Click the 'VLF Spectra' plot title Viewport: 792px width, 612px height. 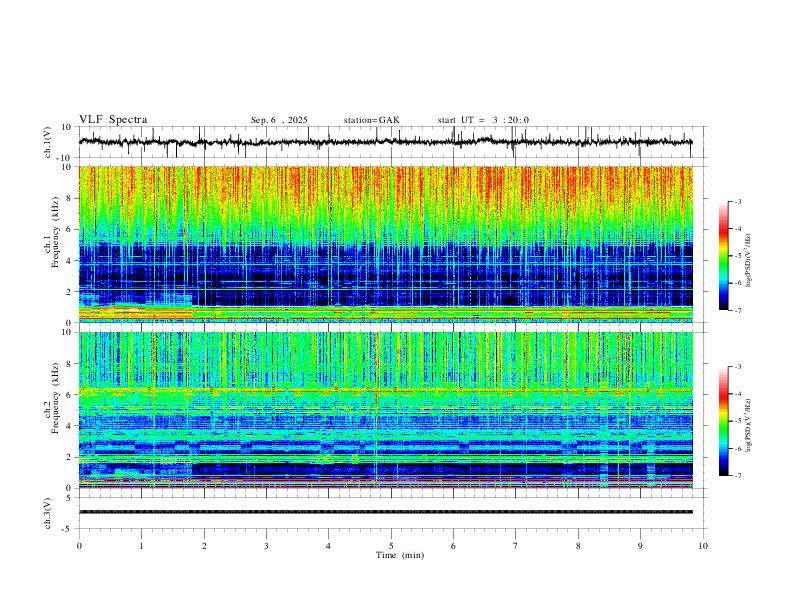(x=113, y=120)
